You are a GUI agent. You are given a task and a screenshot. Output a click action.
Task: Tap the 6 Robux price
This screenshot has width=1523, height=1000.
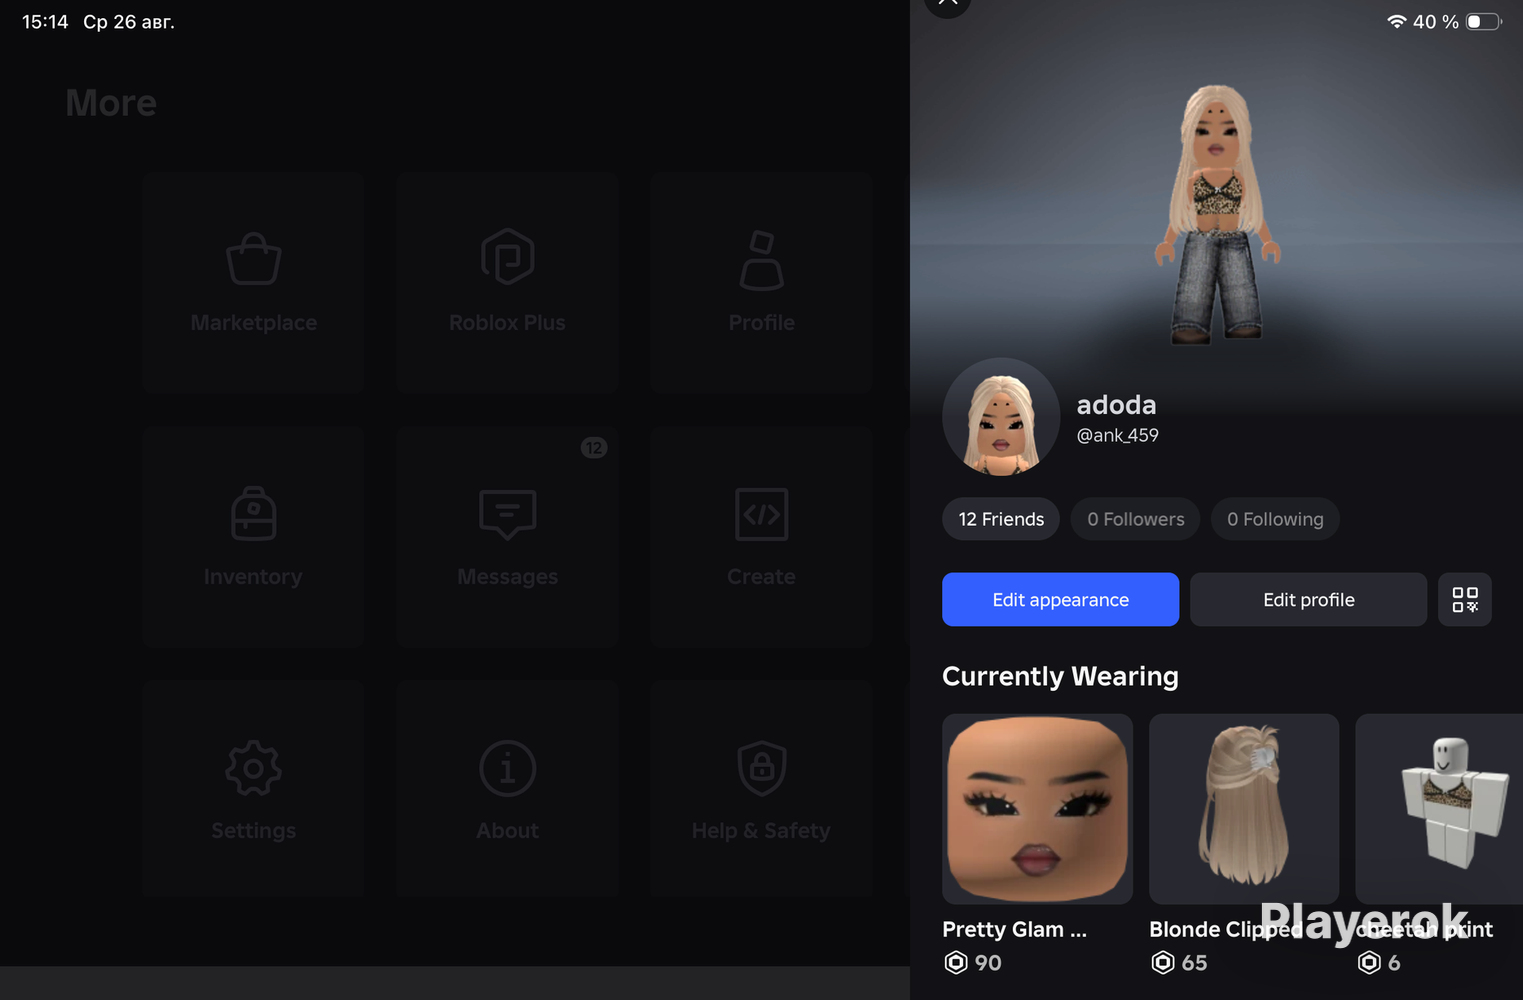[1394, 963]
